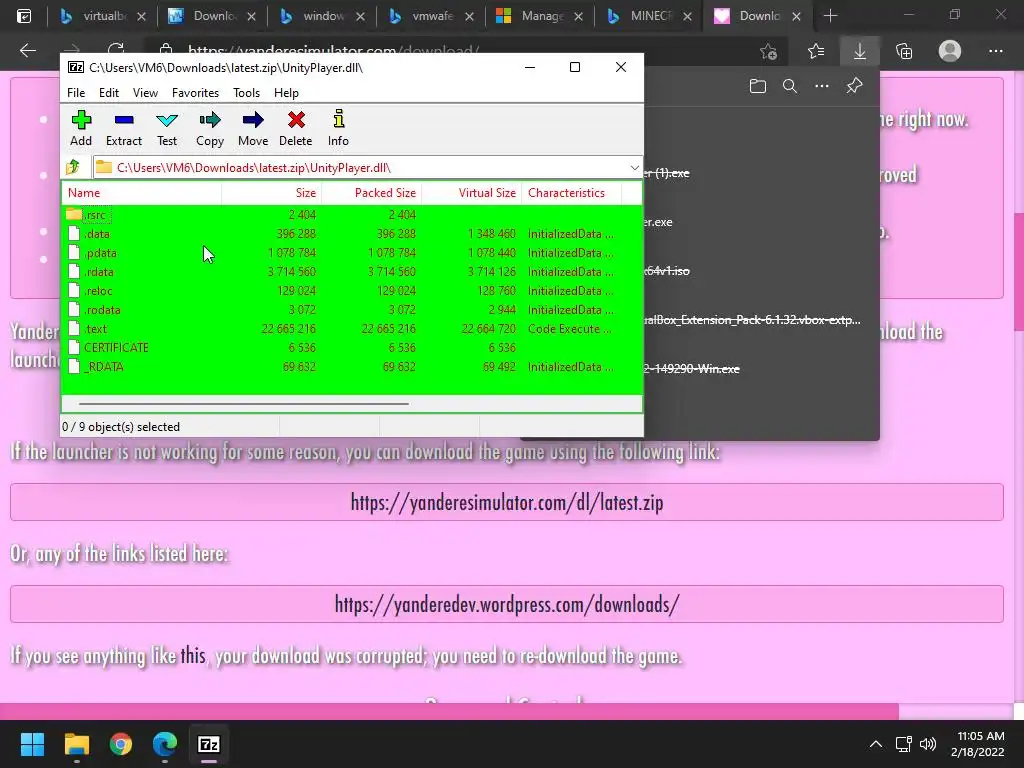
Task: Open the volume tray icon
Action: pyautogui.click(x=927, y=744)
